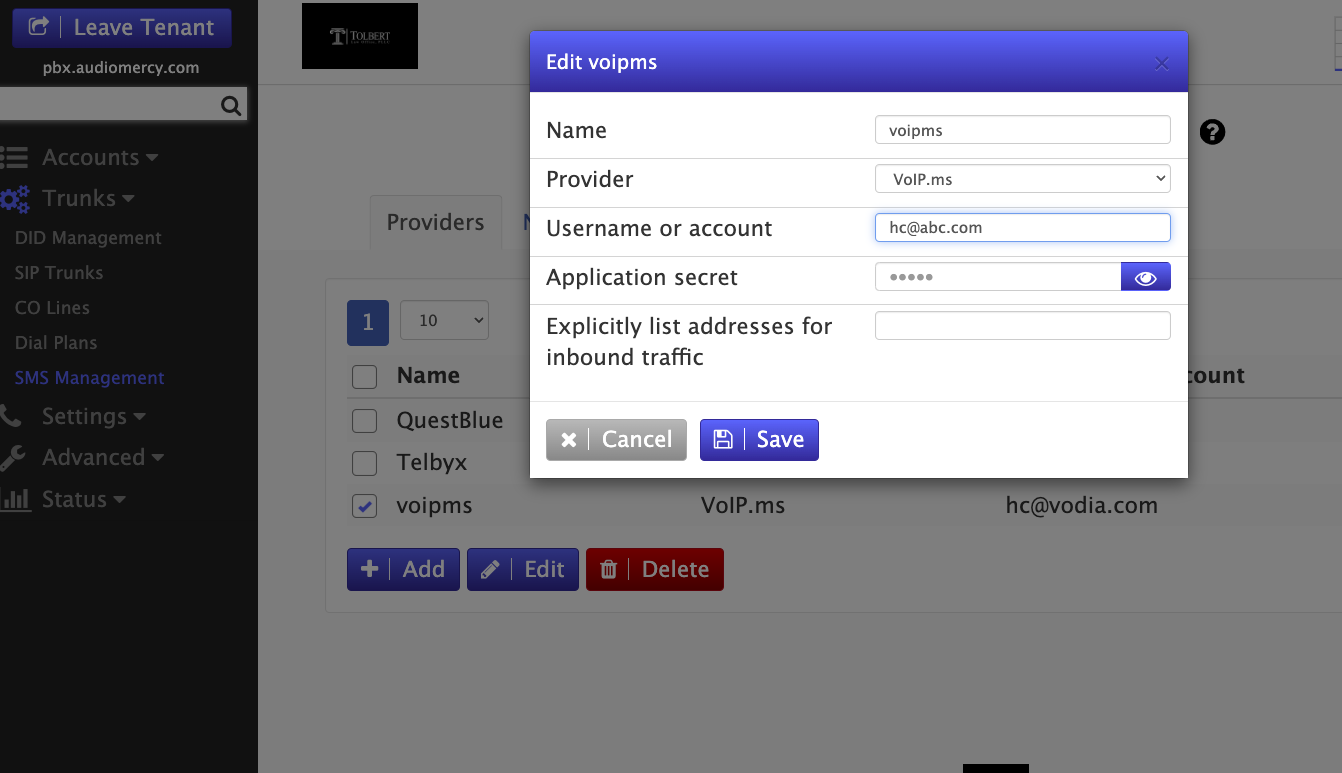This screenshot has height=773, width=1342.
Task: Click the Name input field
Action: coord(1022,130)
